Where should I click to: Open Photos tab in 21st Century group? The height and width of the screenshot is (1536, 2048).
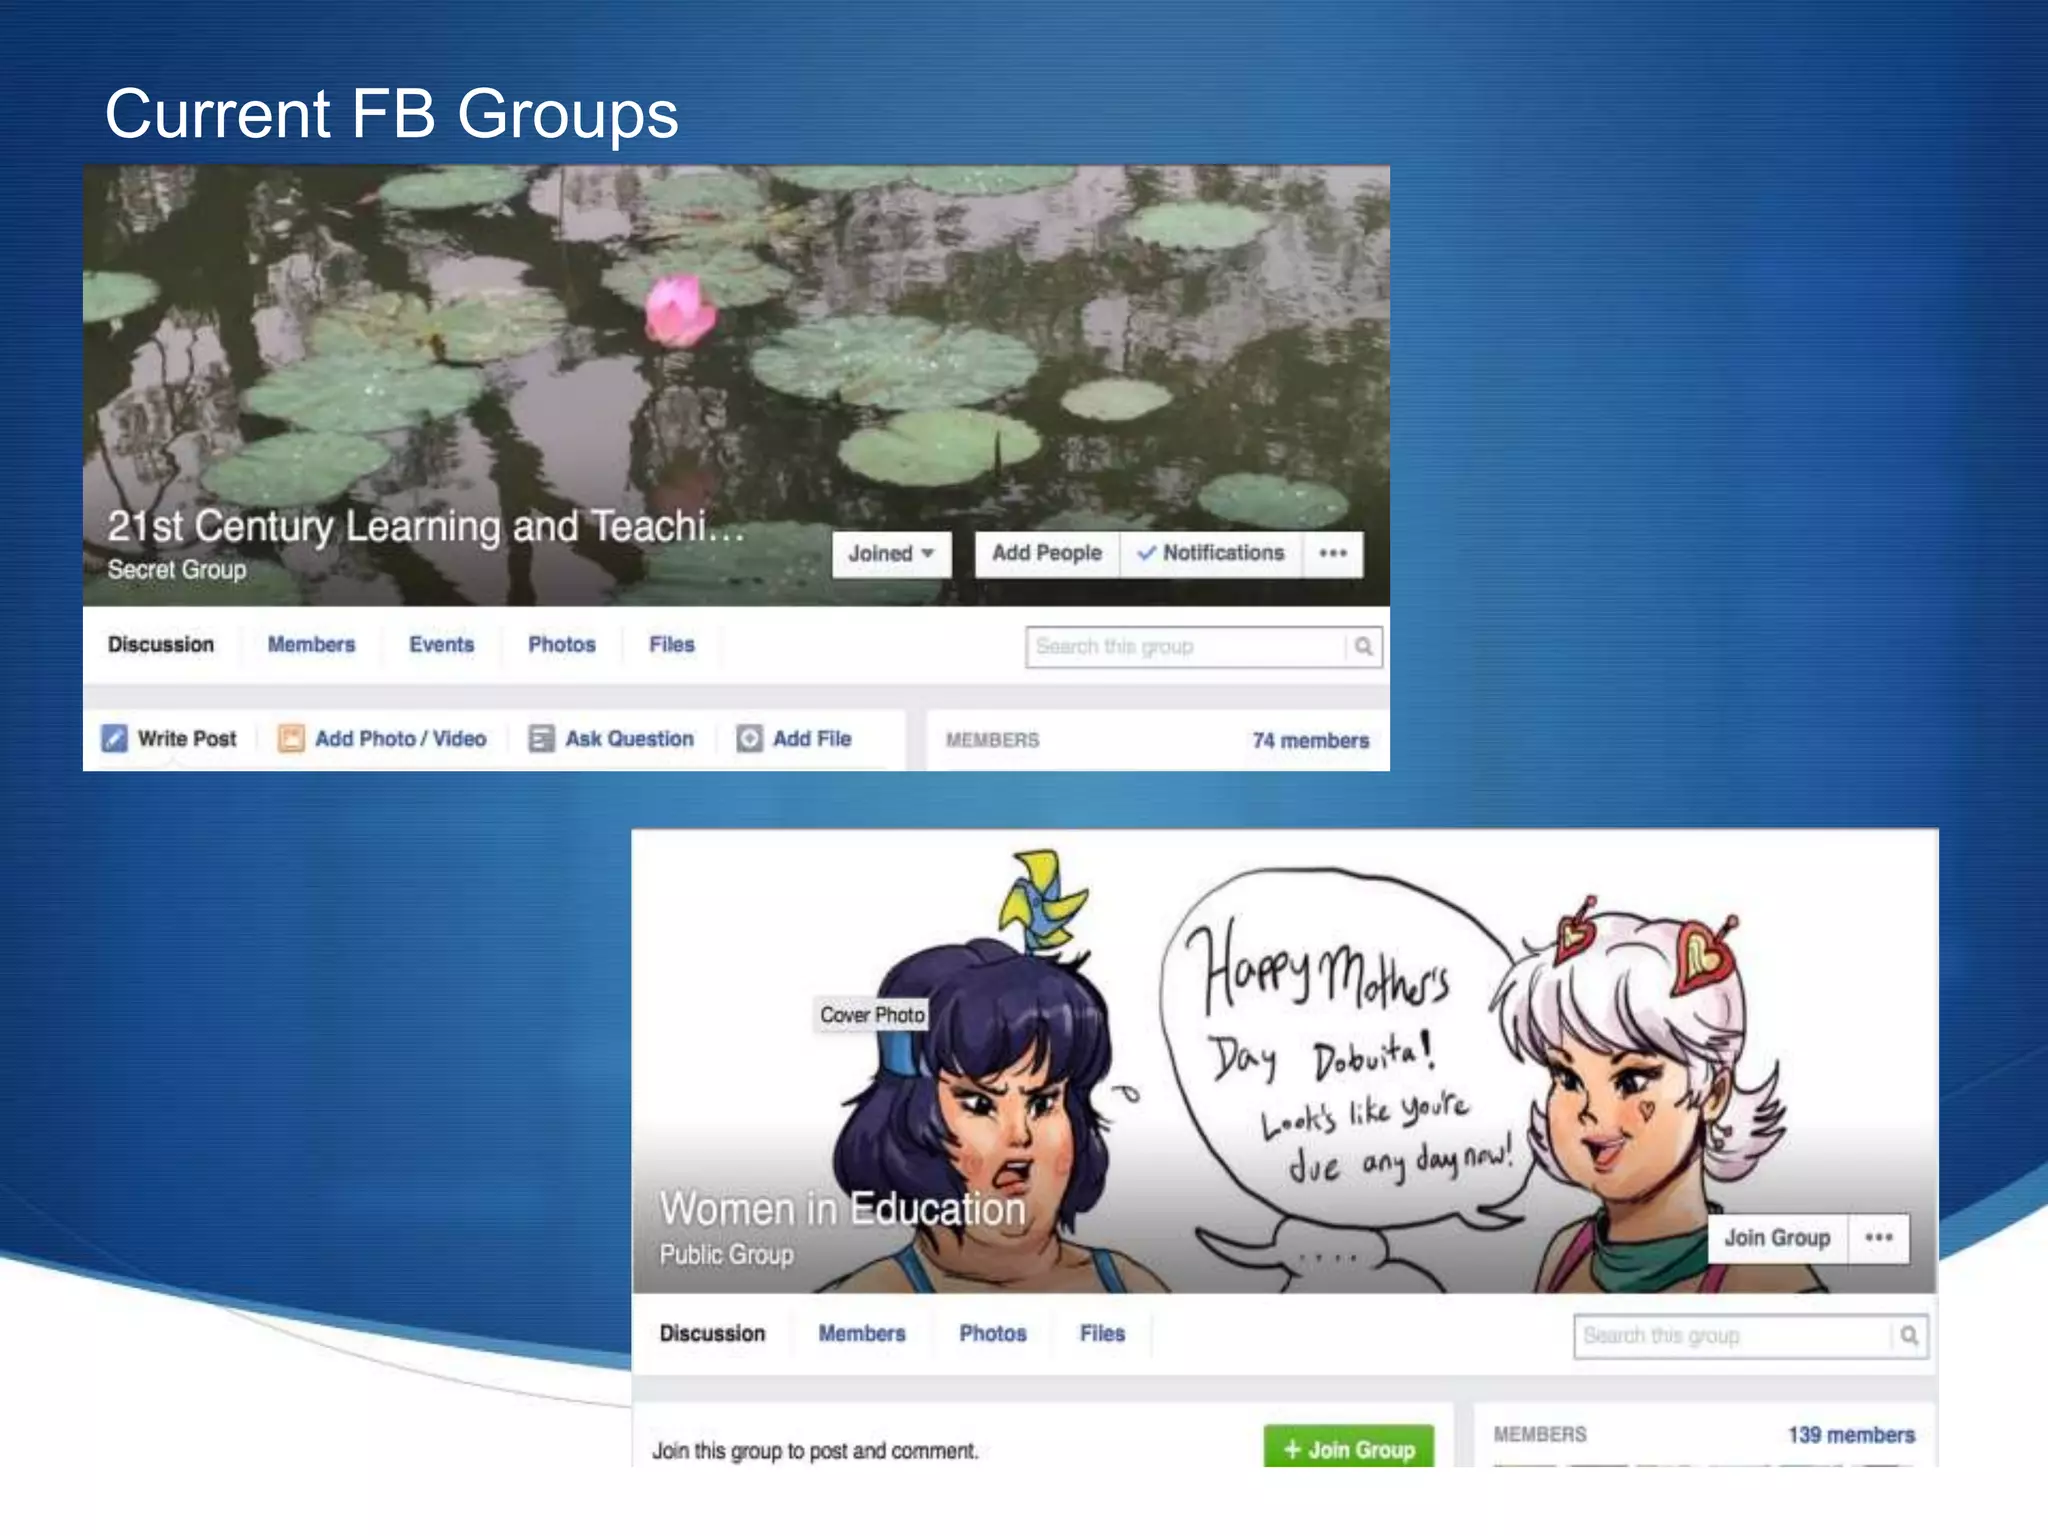point(562,645)
